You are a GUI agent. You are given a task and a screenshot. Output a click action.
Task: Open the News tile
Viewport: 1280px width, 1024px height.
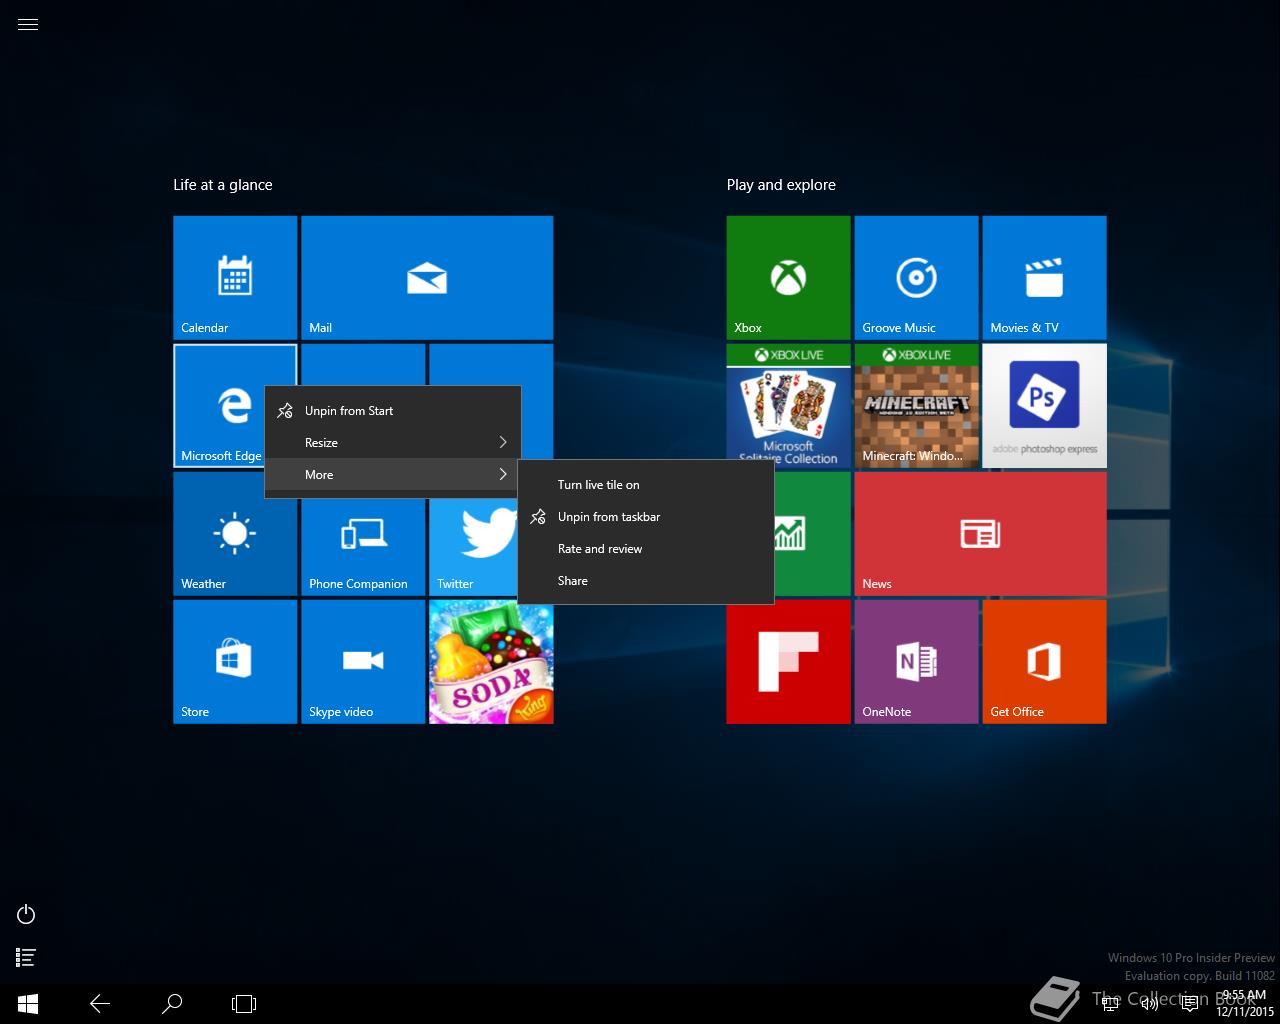tap(980, 534)
